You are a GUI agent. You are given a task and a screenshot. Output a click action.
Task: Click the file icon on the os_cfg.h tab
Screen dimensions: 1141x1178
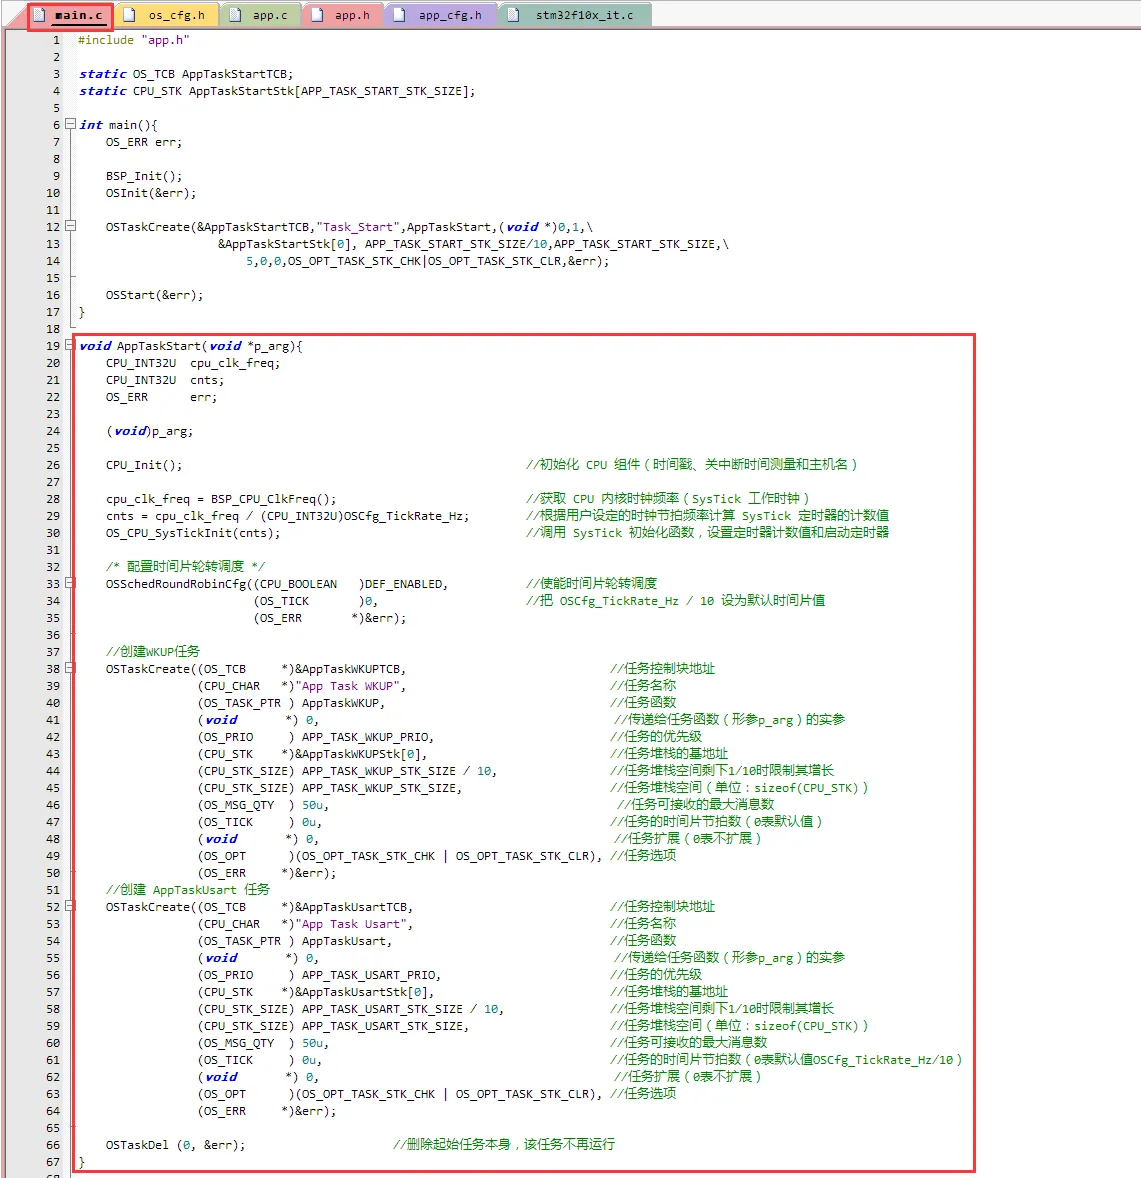130,15
